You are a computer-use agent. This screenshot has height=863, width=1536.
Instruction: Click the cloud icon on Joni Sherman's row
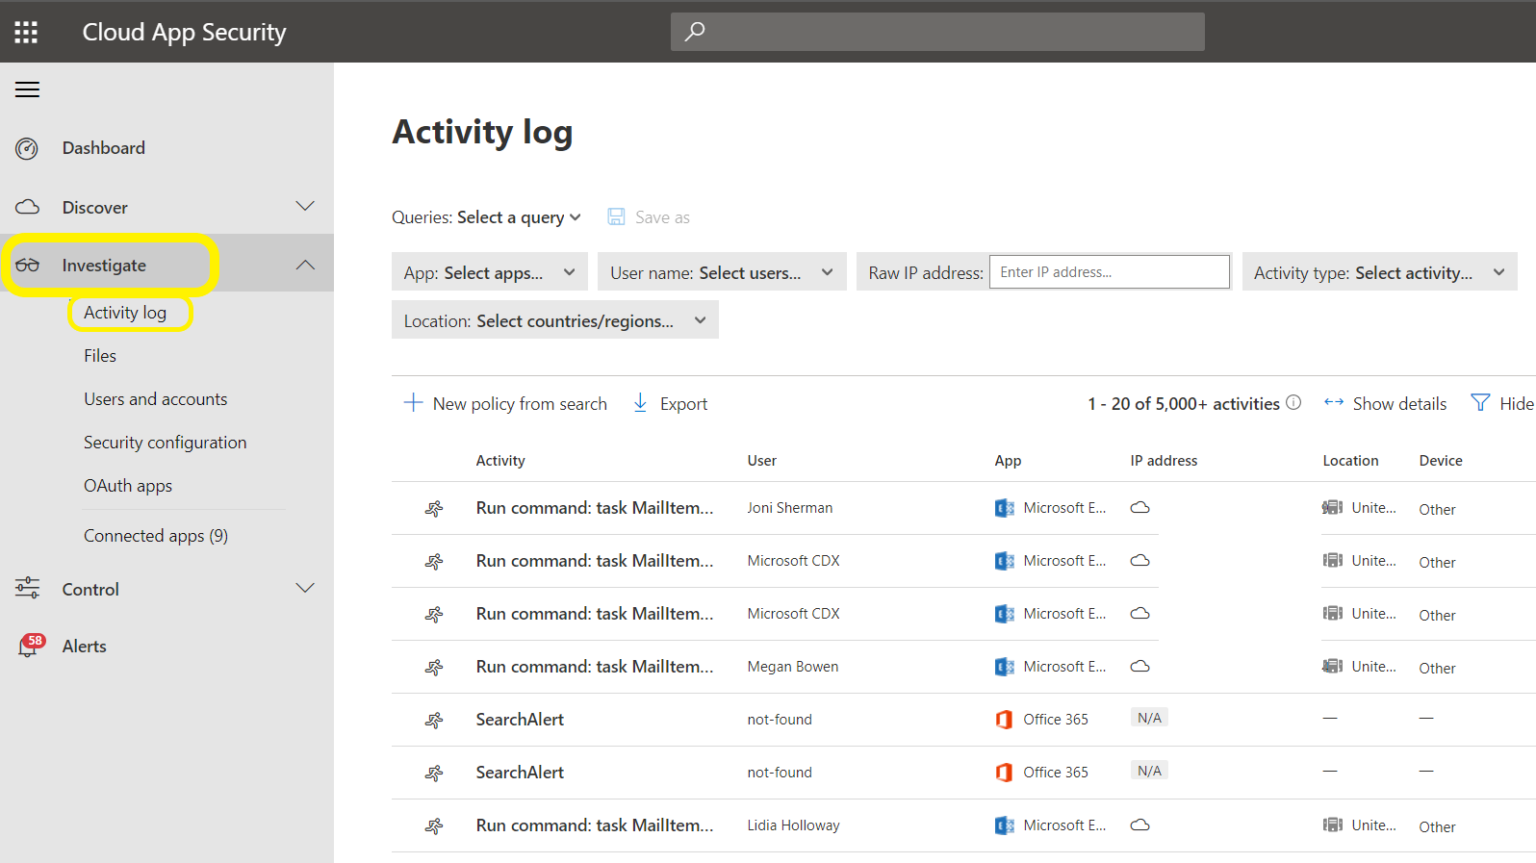(x=1140, y=507)
